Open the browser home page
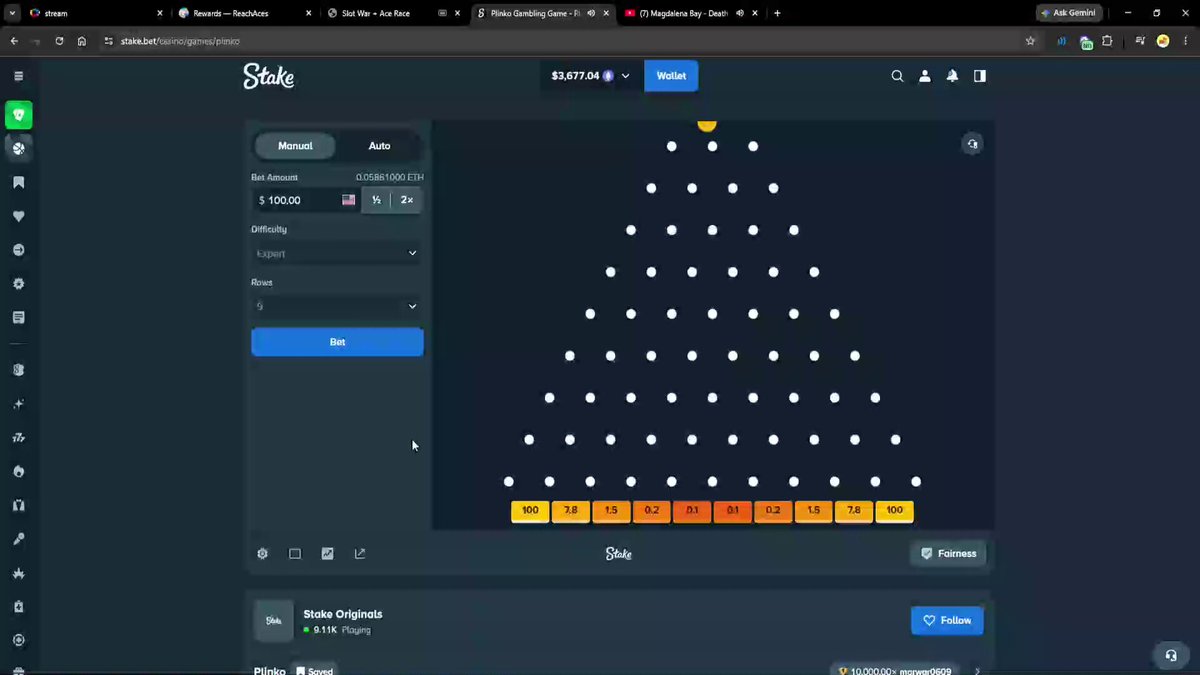 [81, 41]
